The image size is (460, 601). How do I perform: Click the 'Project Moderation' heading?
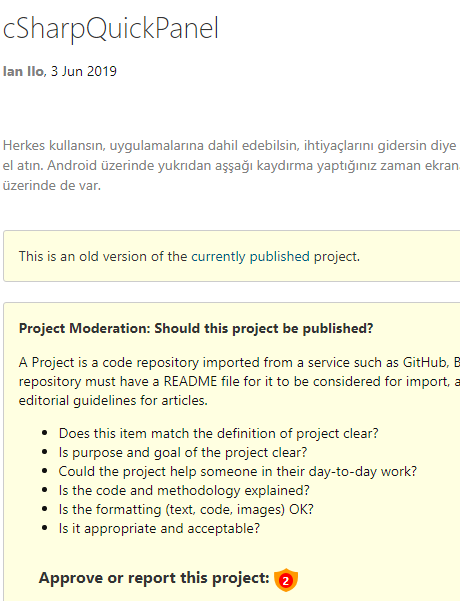196,328
